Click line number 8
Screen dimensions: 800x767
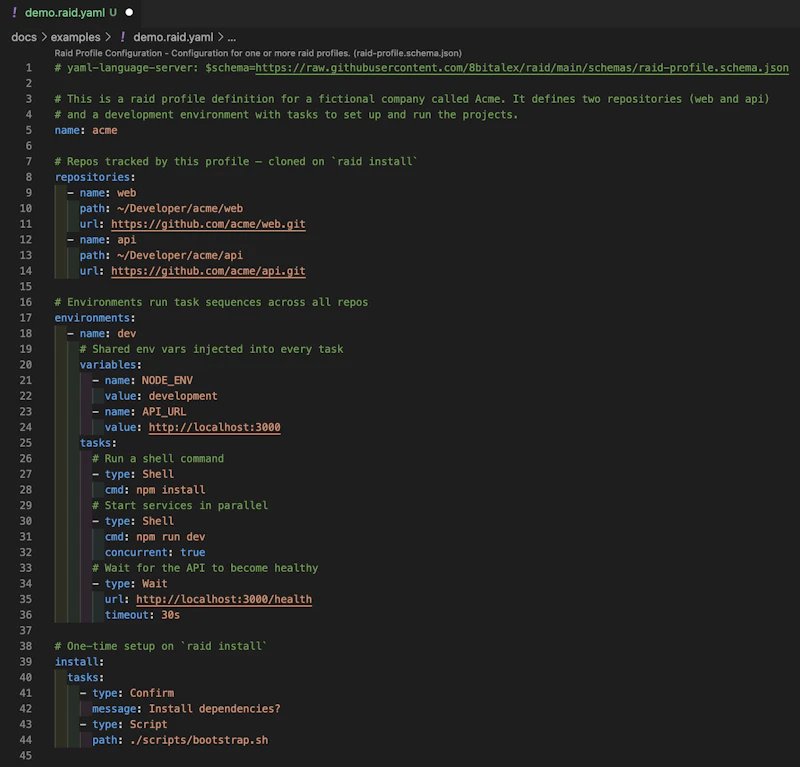coord(29,177)
